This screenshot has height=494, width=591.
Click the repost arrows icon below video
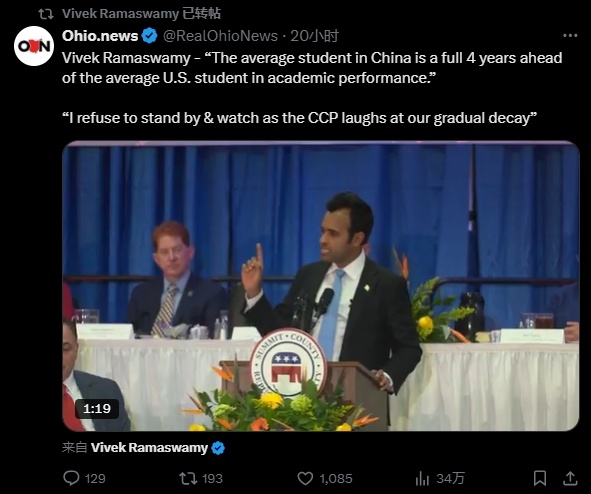pos(188,478)
